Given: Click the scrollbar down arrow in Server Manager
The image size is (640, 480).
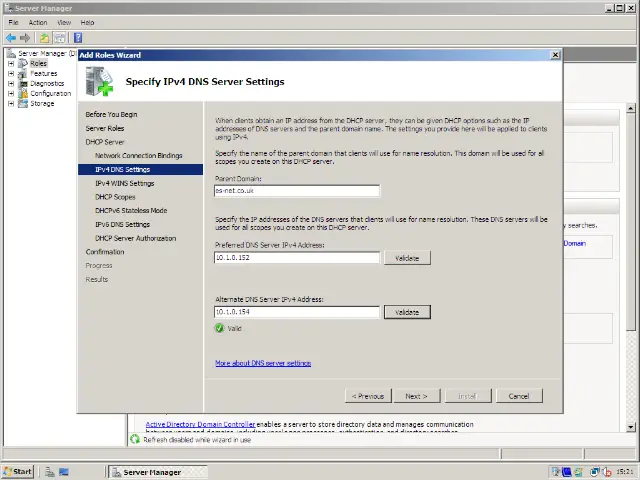Looking at the screenshot, I should [x=631, y=427].
